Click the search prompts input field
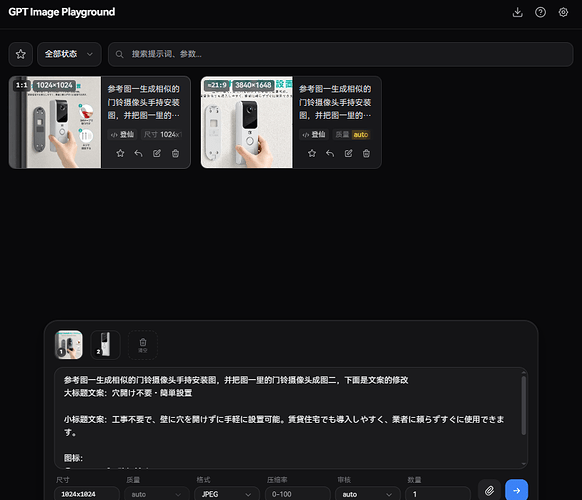The height and width of the screenshot is (500, 582). 340,54
